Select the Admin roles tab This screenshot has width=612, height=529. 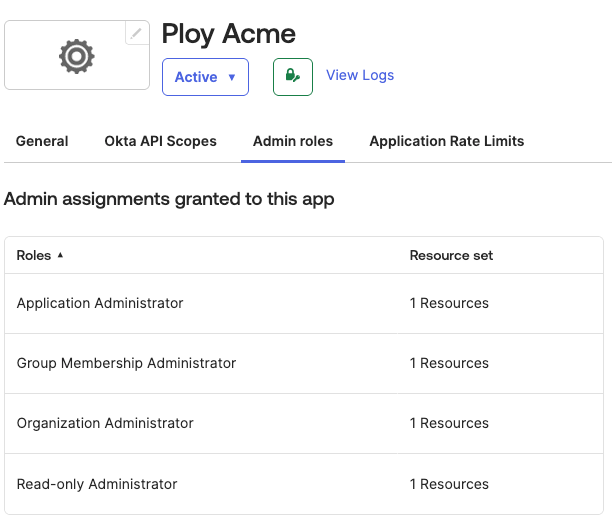point(293,141)
